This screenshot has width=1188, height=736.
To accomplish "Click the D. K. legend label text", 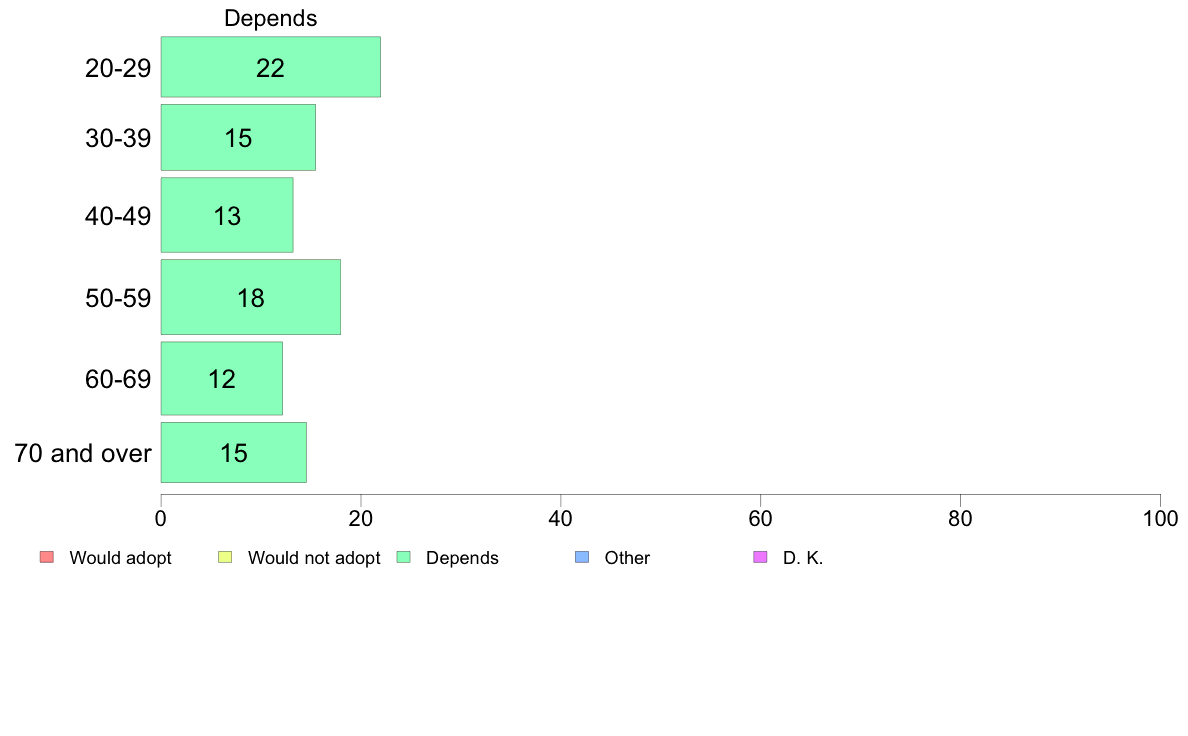I will pos(803,558).
